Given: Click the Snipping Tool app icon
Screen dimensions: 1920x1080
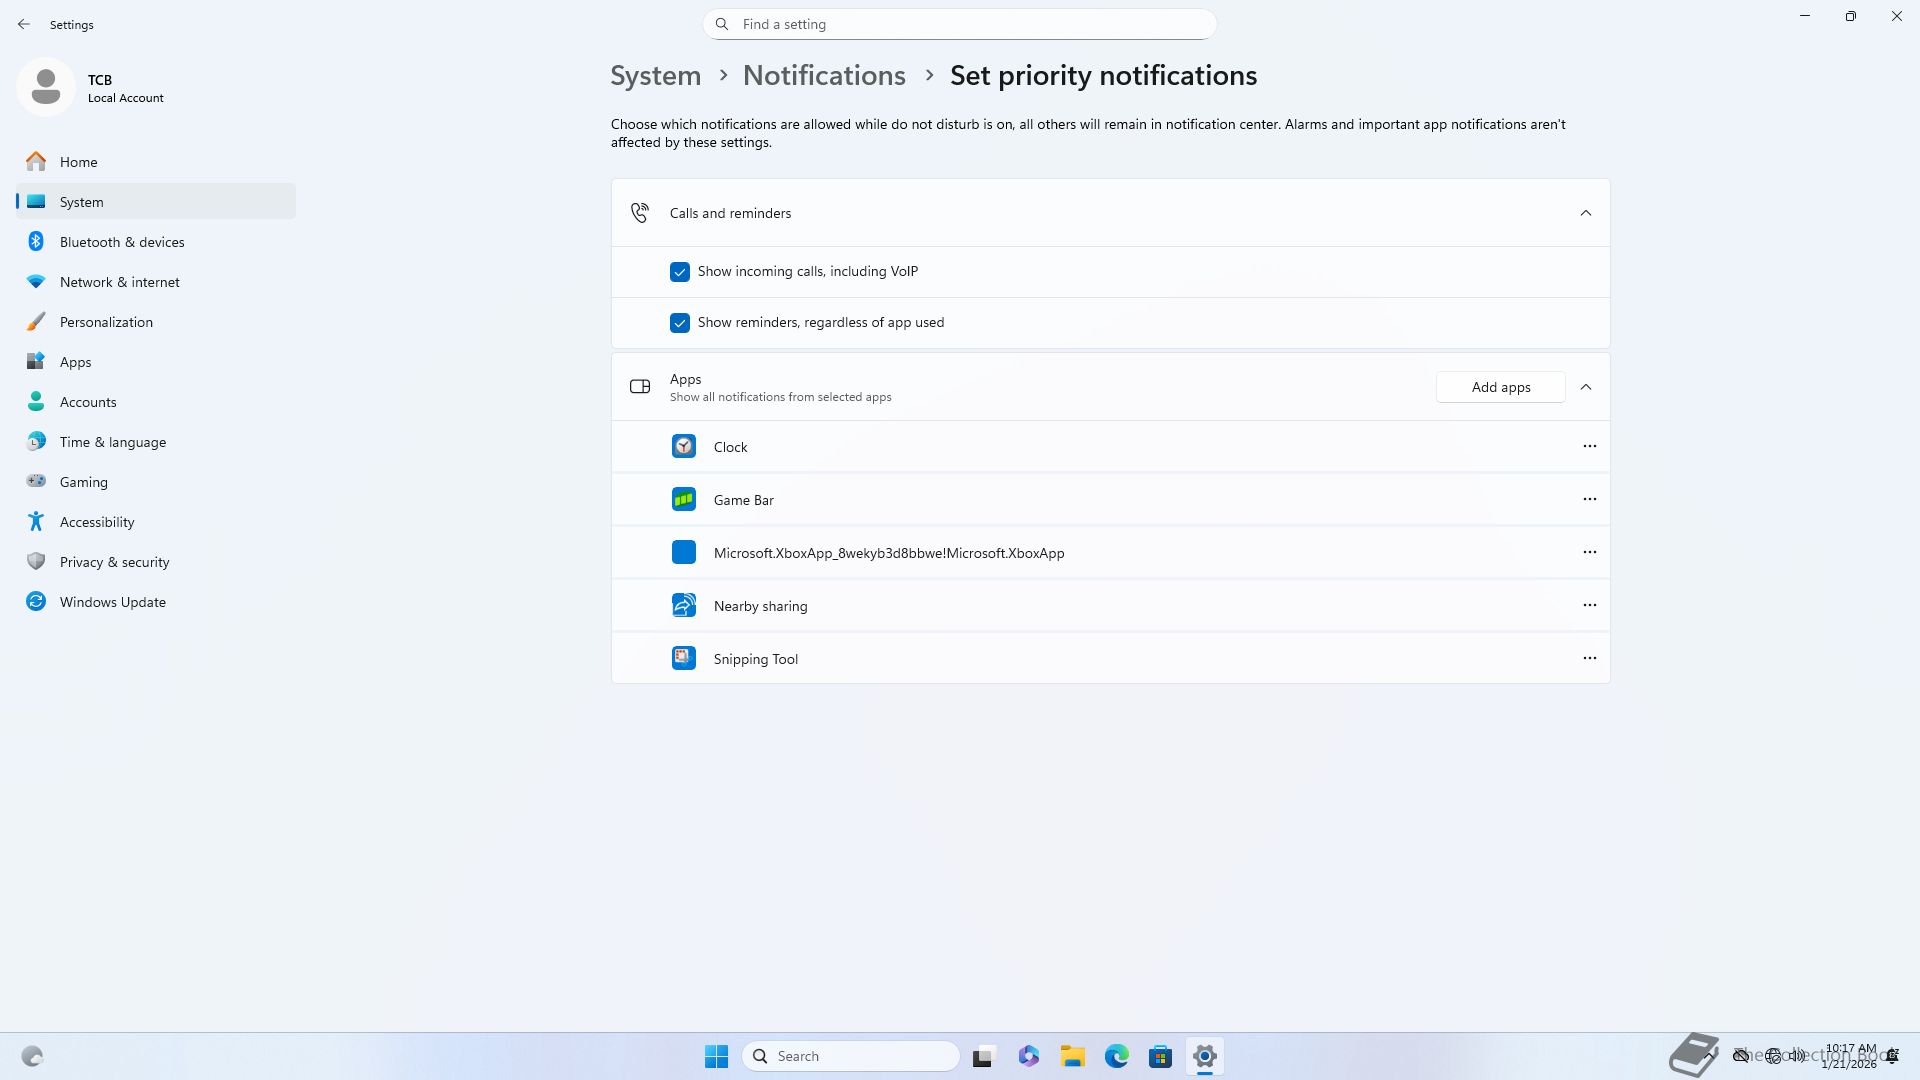Looking at the screenshot, I should click(x=683, y=658).
